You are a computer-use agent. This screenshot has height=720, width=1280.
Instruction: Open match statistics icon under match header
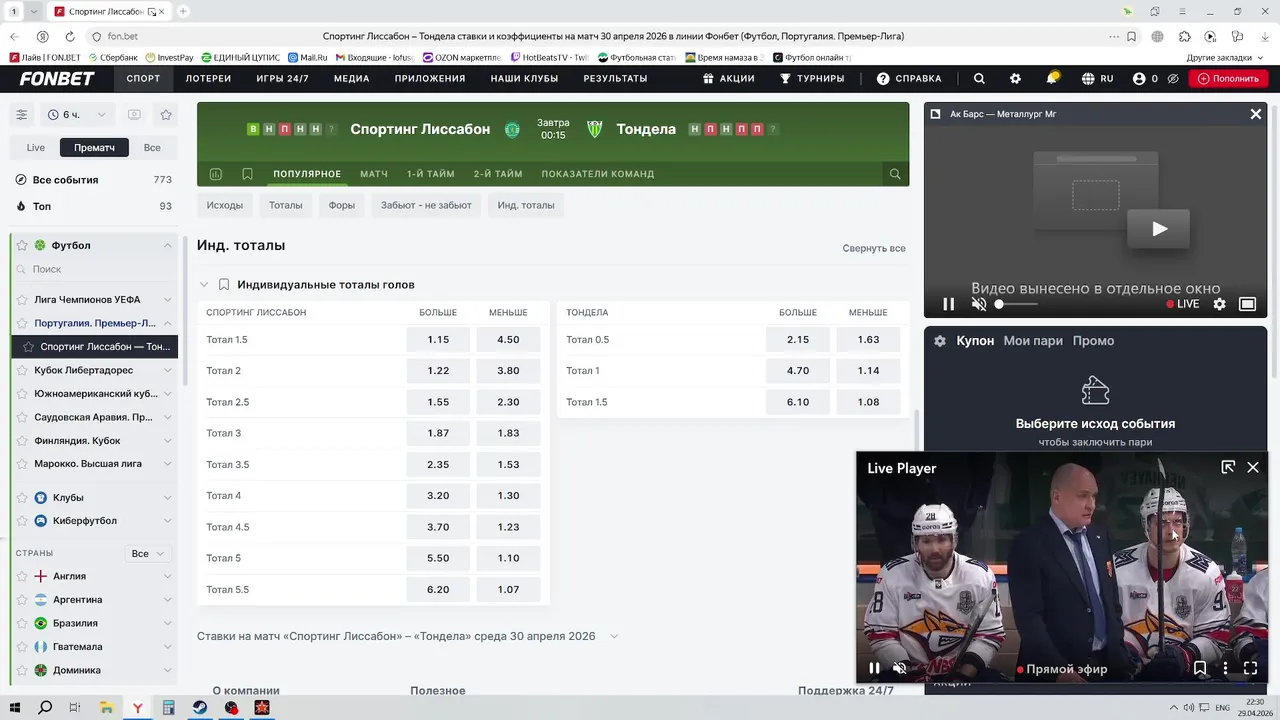tap(215, 174)
